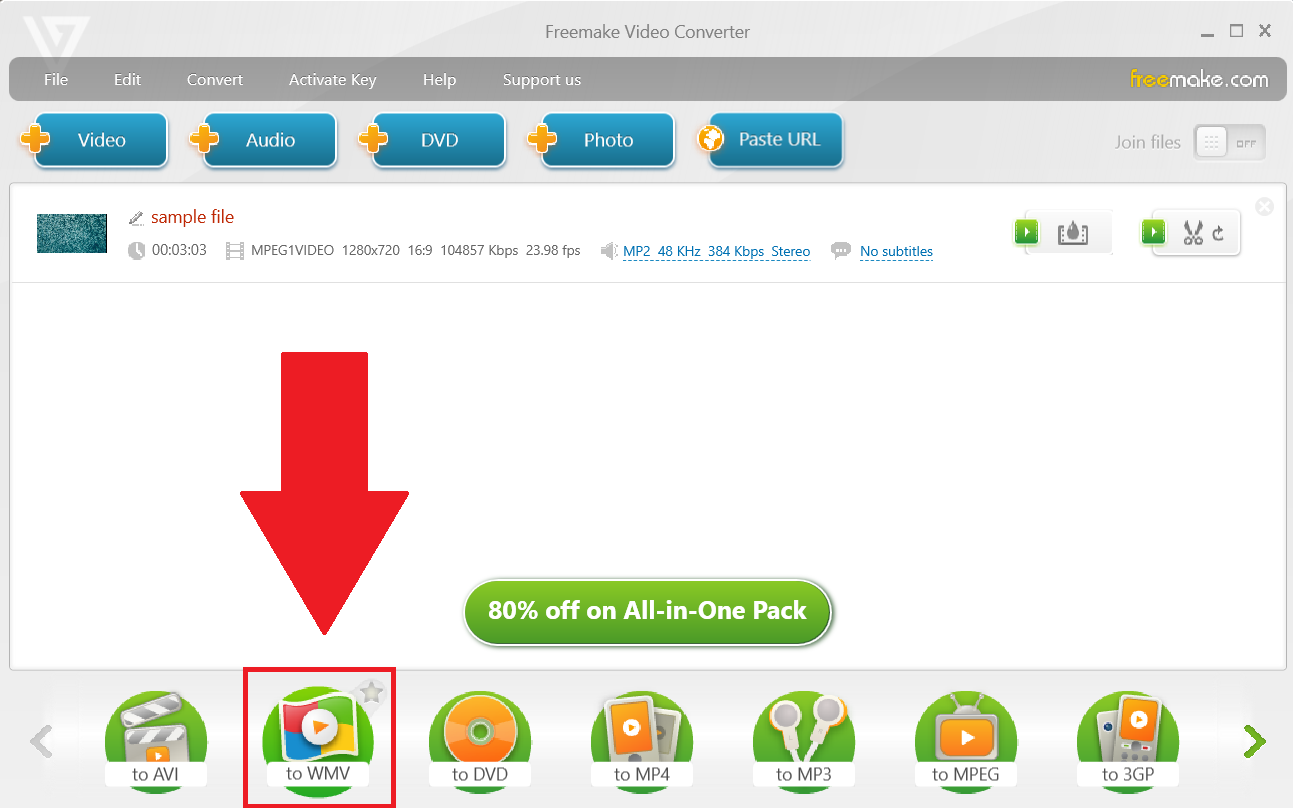Open the Convert menu
1293x808 pixels.
[x=215, y=80]
